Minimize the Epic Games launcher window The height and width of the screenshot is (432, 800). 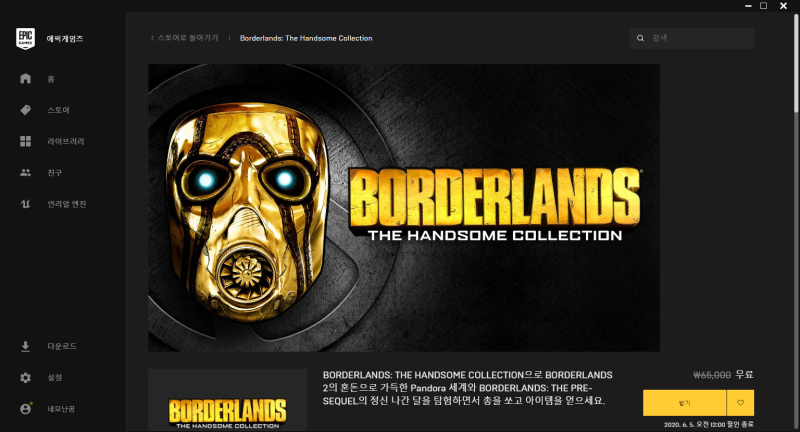[x=748, y=6]
